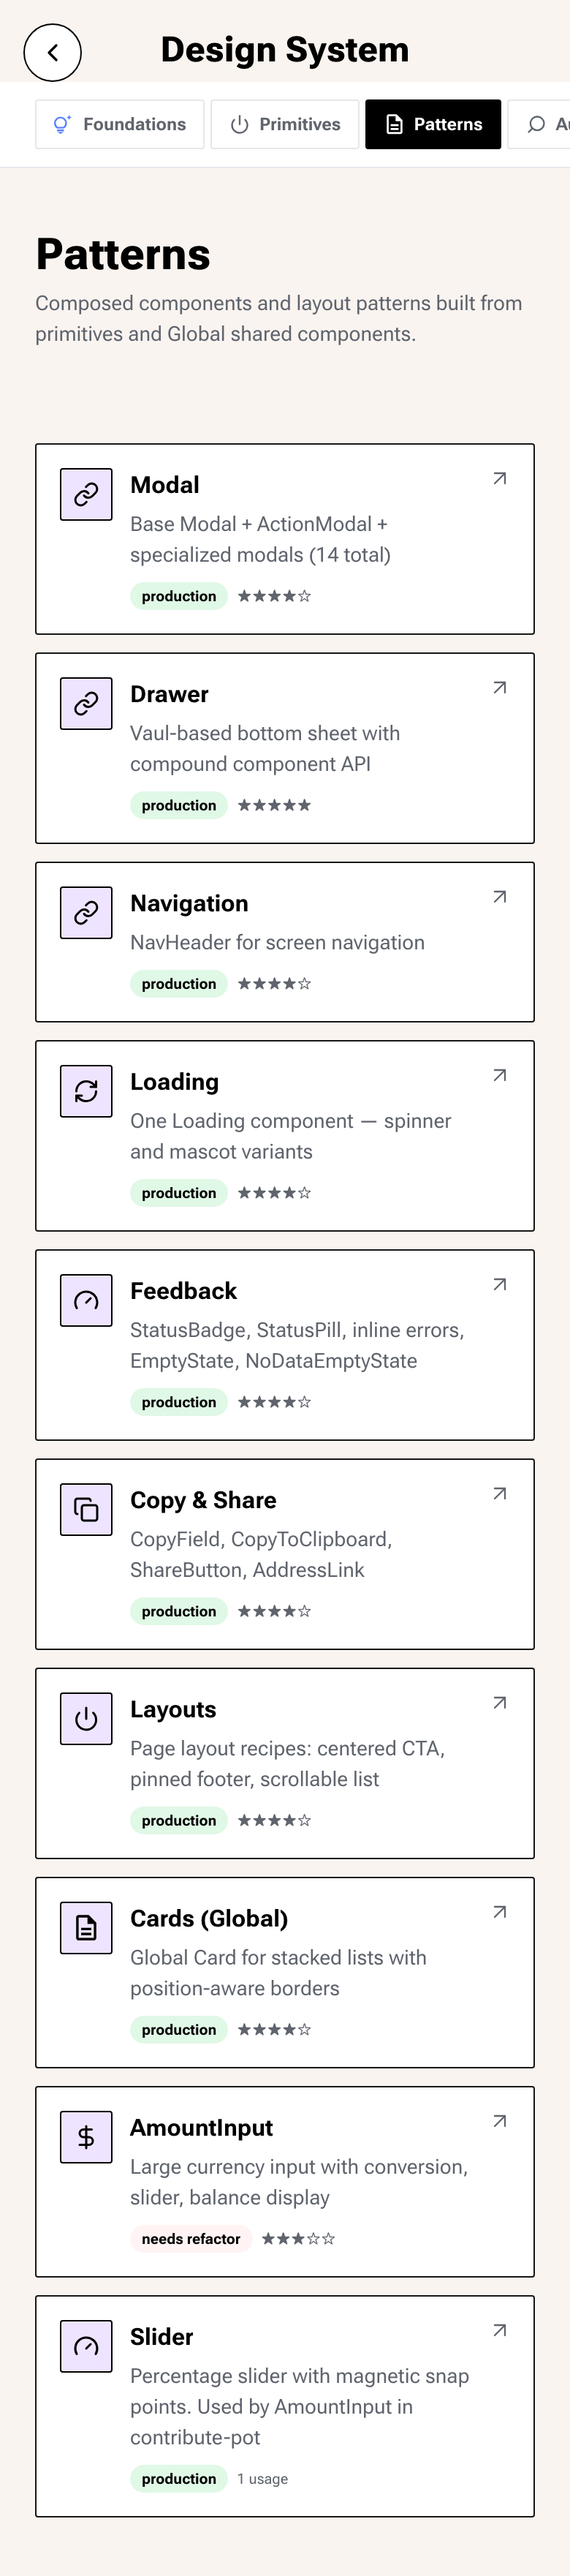This screenshot has width=570, height=2576.
Task: Click the needs refactor badge
Action: click(x=191, y=2238)
